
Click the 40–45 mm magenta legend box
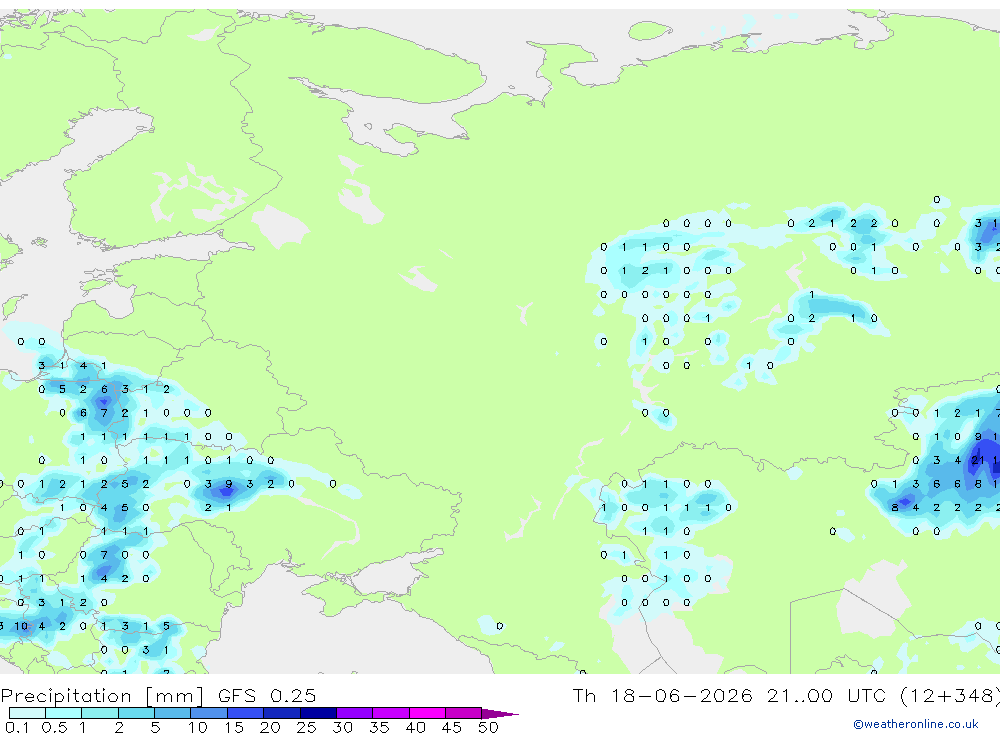tap(427, 713)
